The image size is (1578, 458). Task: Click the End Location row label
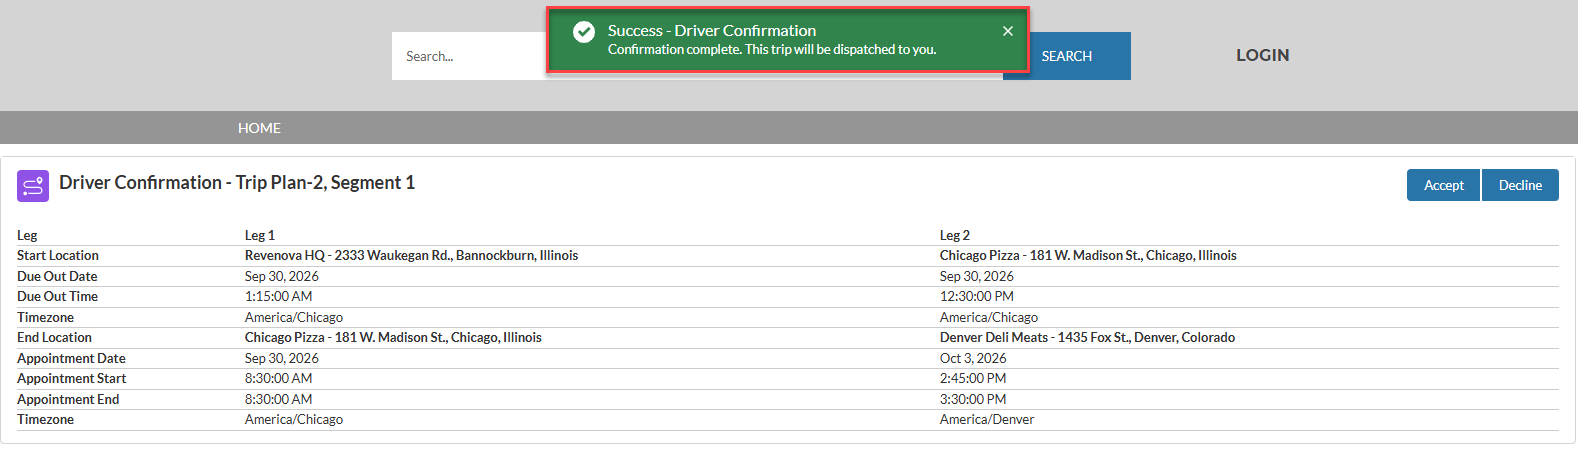pyautogui.click(x=54, y=338)
